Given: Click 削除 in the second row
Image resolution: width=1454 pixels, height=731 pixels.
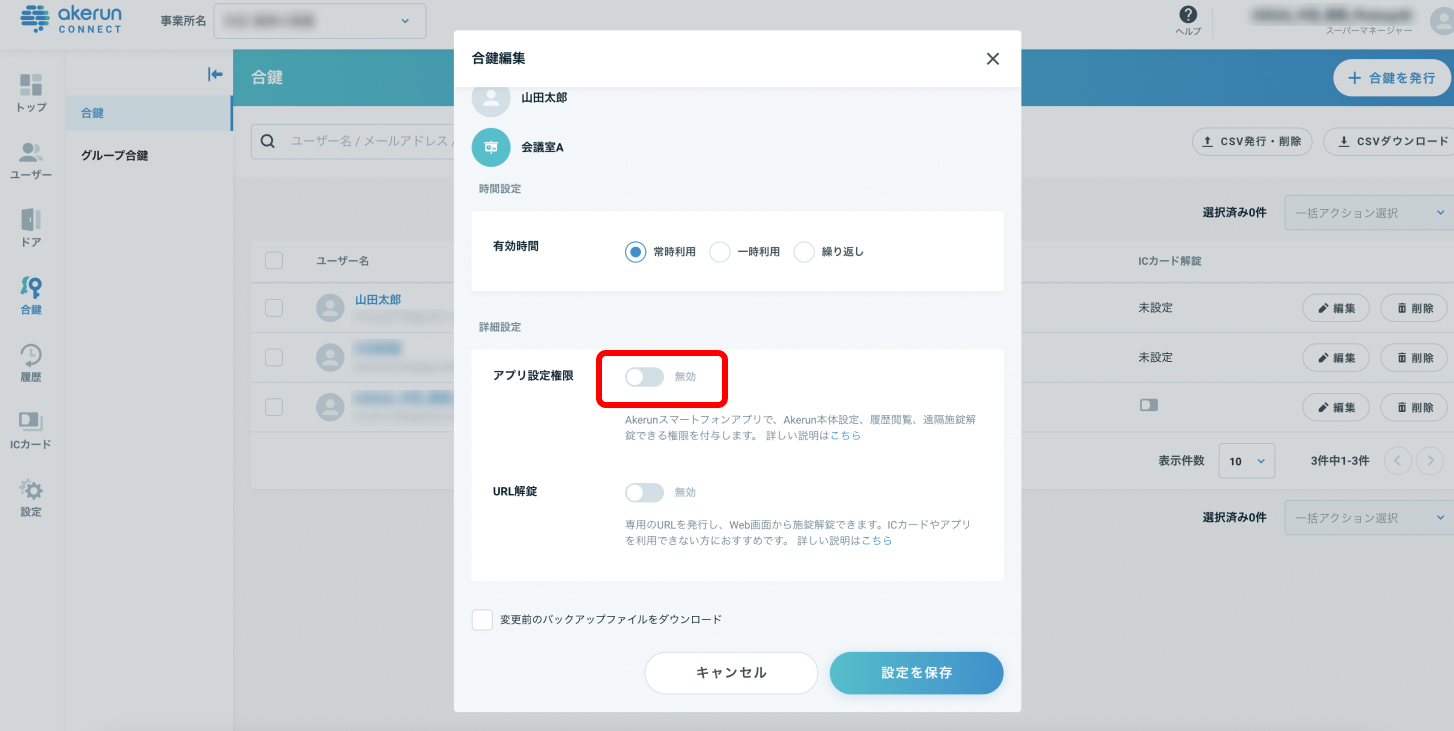Looking at the screenshot, I should 1414,357.
